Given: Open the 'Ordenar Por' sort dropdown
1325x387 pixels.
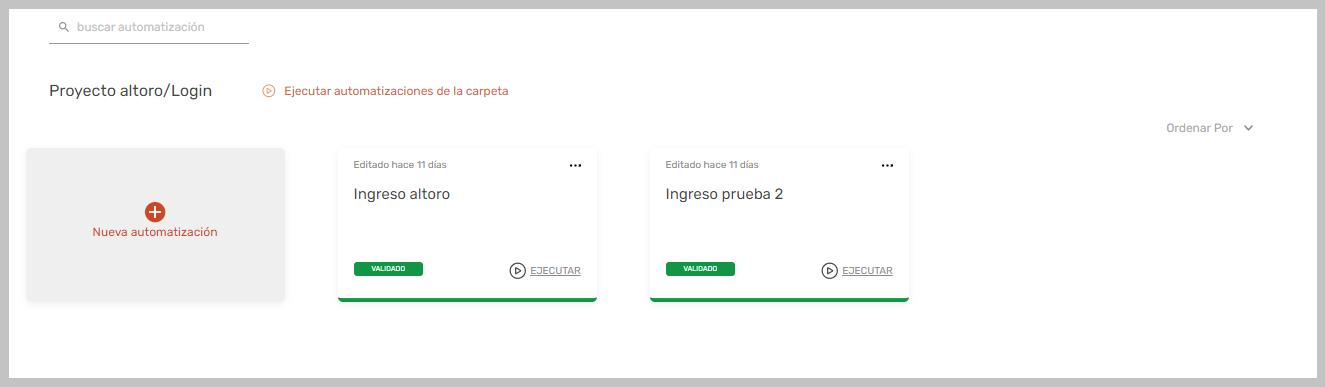Looking at the screenshot, I should pyautogui.click(x=1210, y=128).
